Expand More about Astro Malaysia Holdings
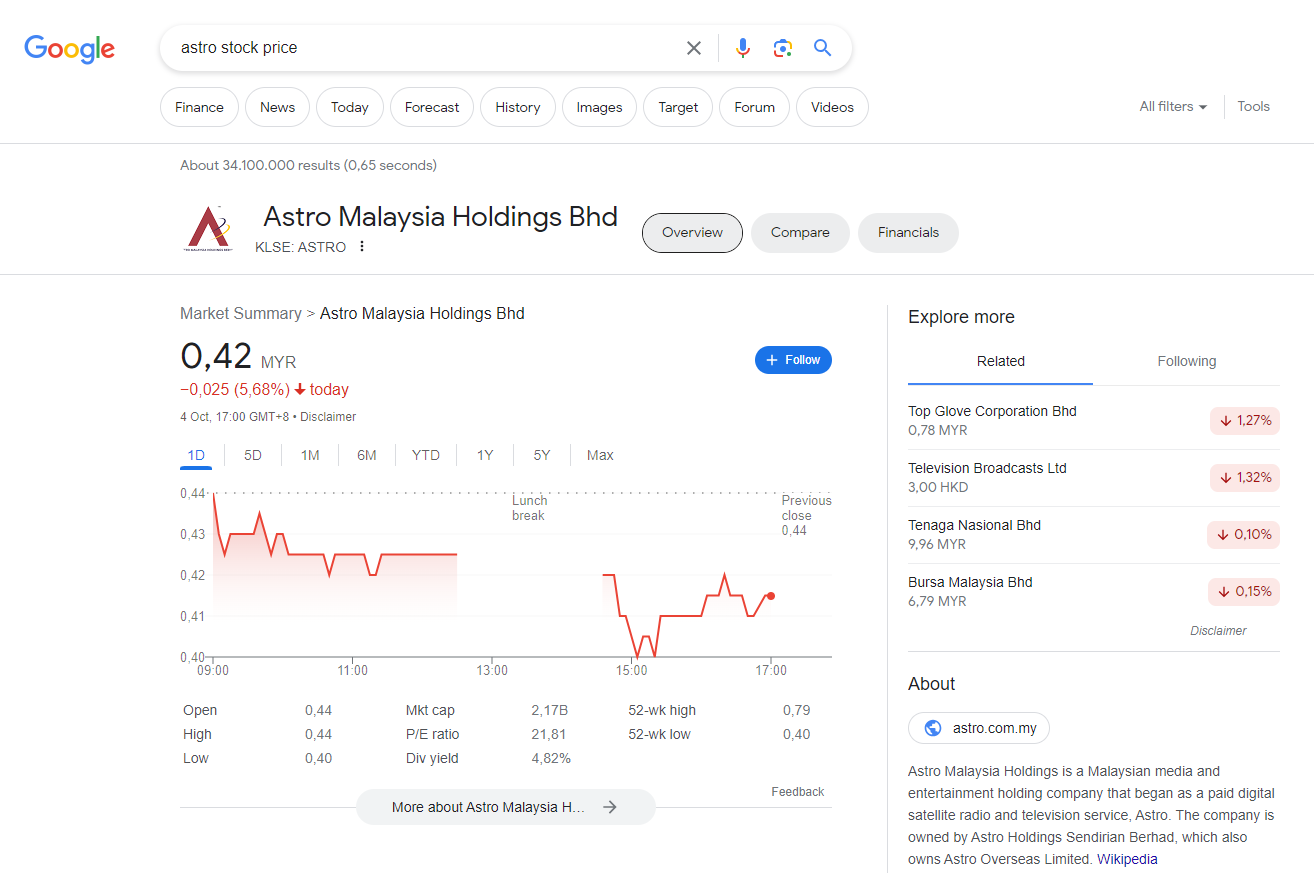This screenshot has height=873, width=1314. 505,807
